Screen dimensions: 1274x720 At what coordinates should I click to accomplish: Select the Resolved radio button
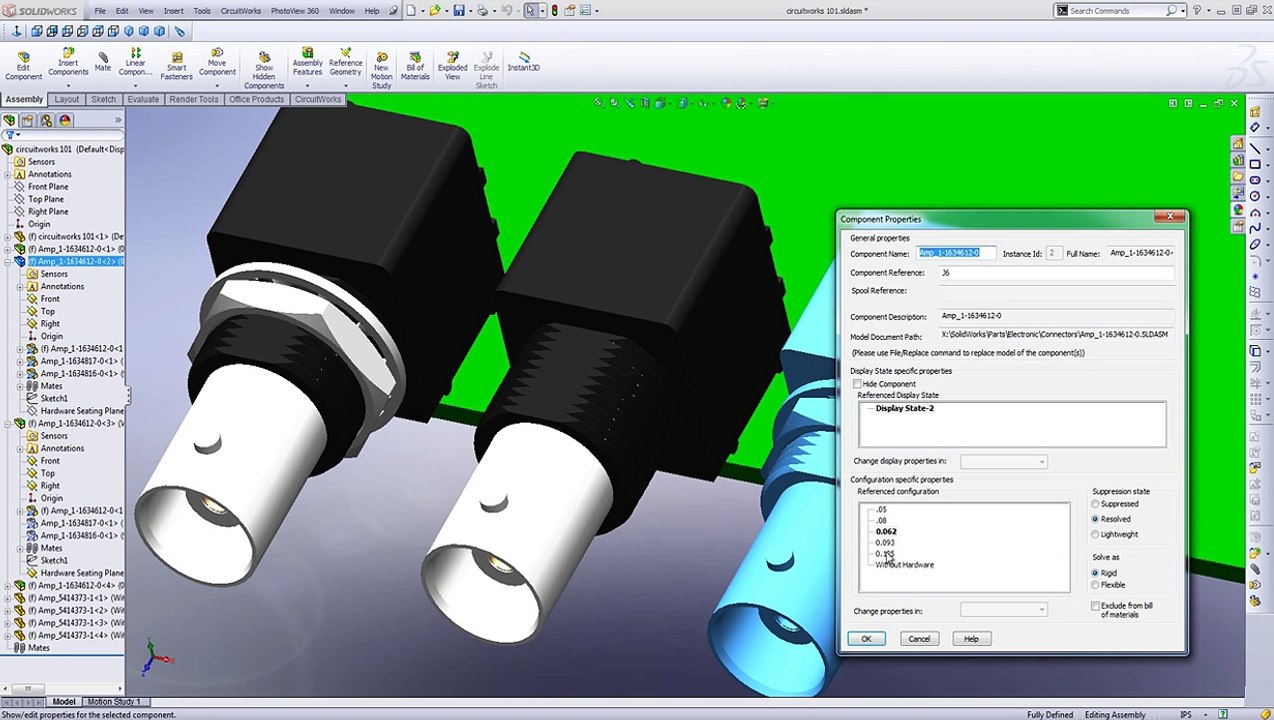pos(1096,519)
